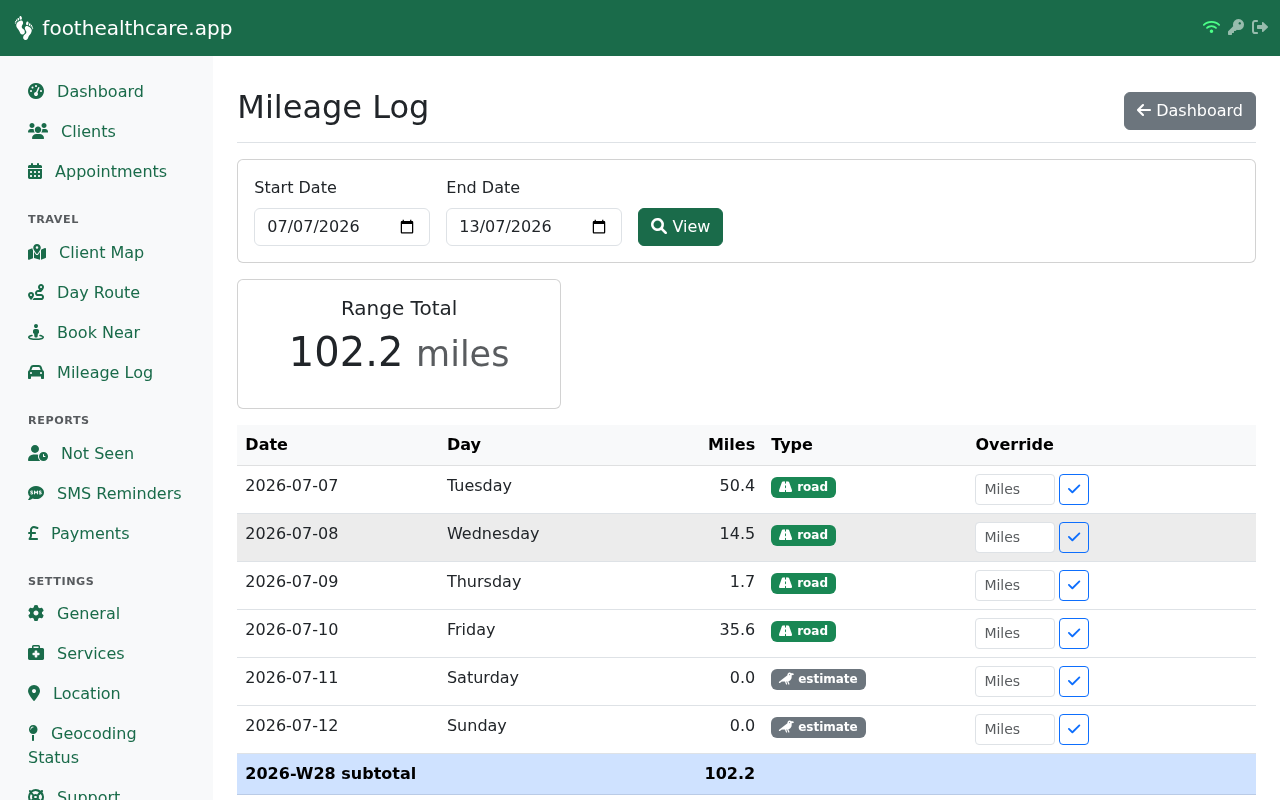Click the 2026-07-09 date cell
1280x800 pixels.
292,582
